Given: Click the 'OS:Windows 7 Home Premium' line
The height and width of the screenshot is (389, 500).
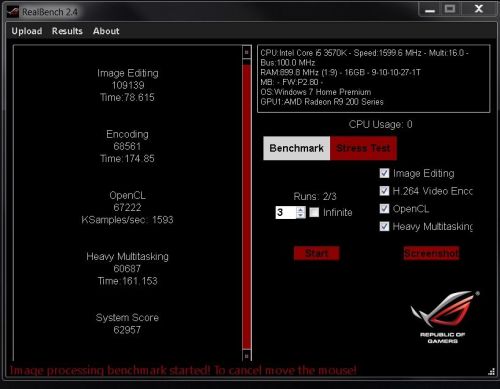Looking at the screenshot, I should (316, 92).
